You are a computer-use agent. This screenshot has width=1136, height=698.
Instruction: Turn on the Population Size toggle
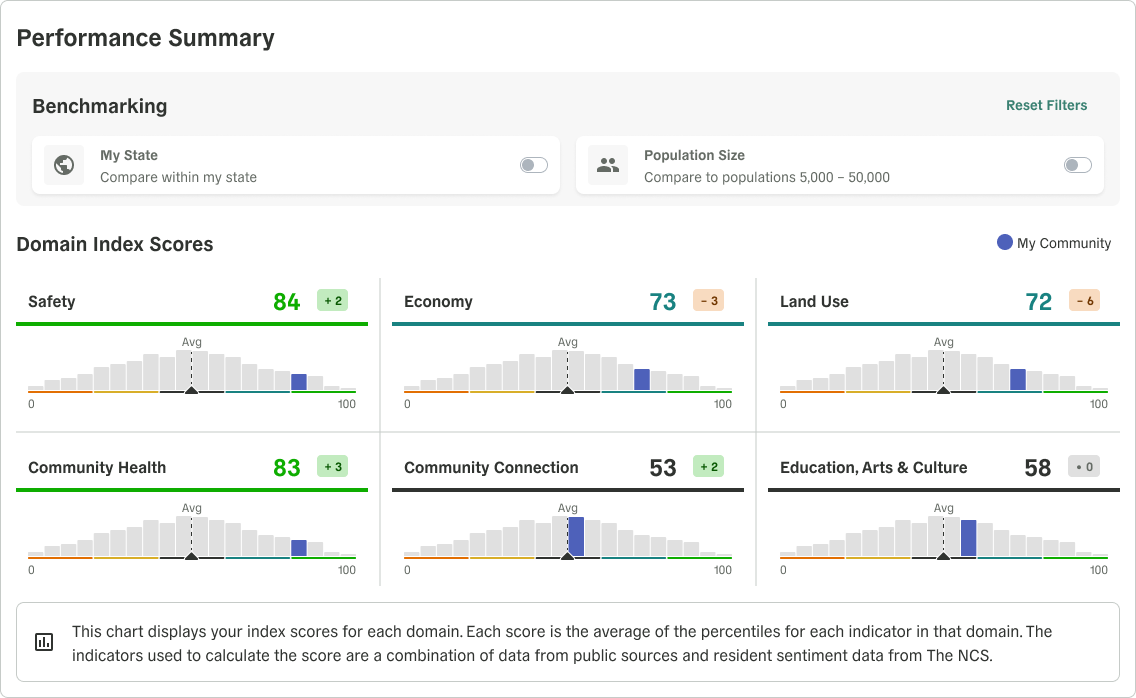click(x=1077, y=164)
